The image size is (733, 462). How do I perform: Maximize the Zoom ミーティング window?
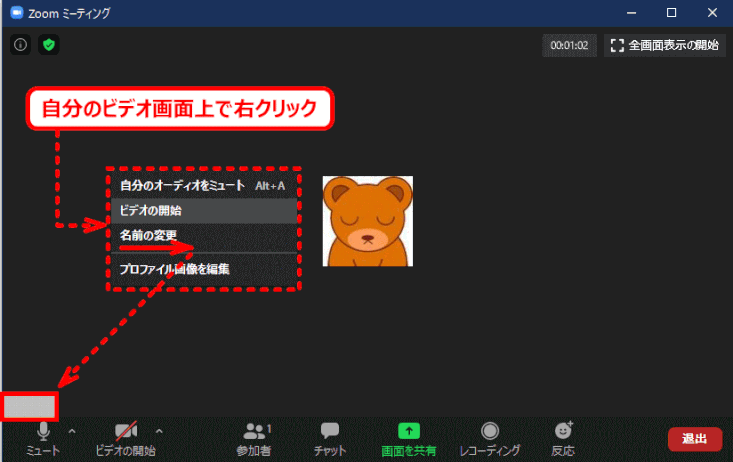click(671, 13)
